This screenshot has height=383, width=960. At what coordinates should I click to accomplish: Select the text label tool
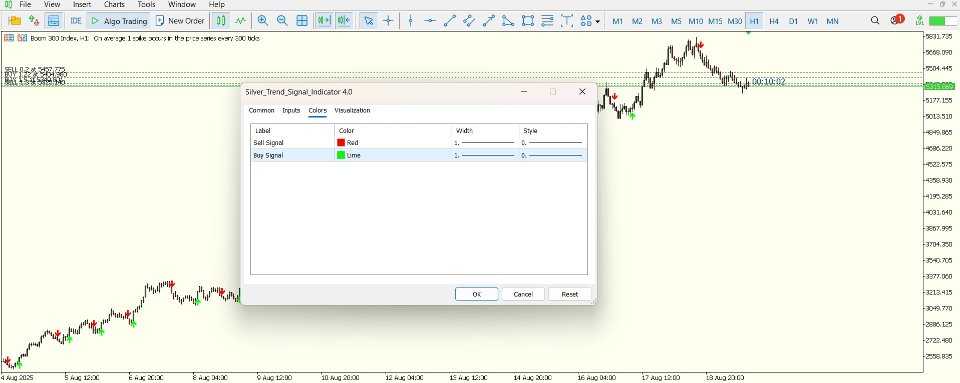[567, 21]
